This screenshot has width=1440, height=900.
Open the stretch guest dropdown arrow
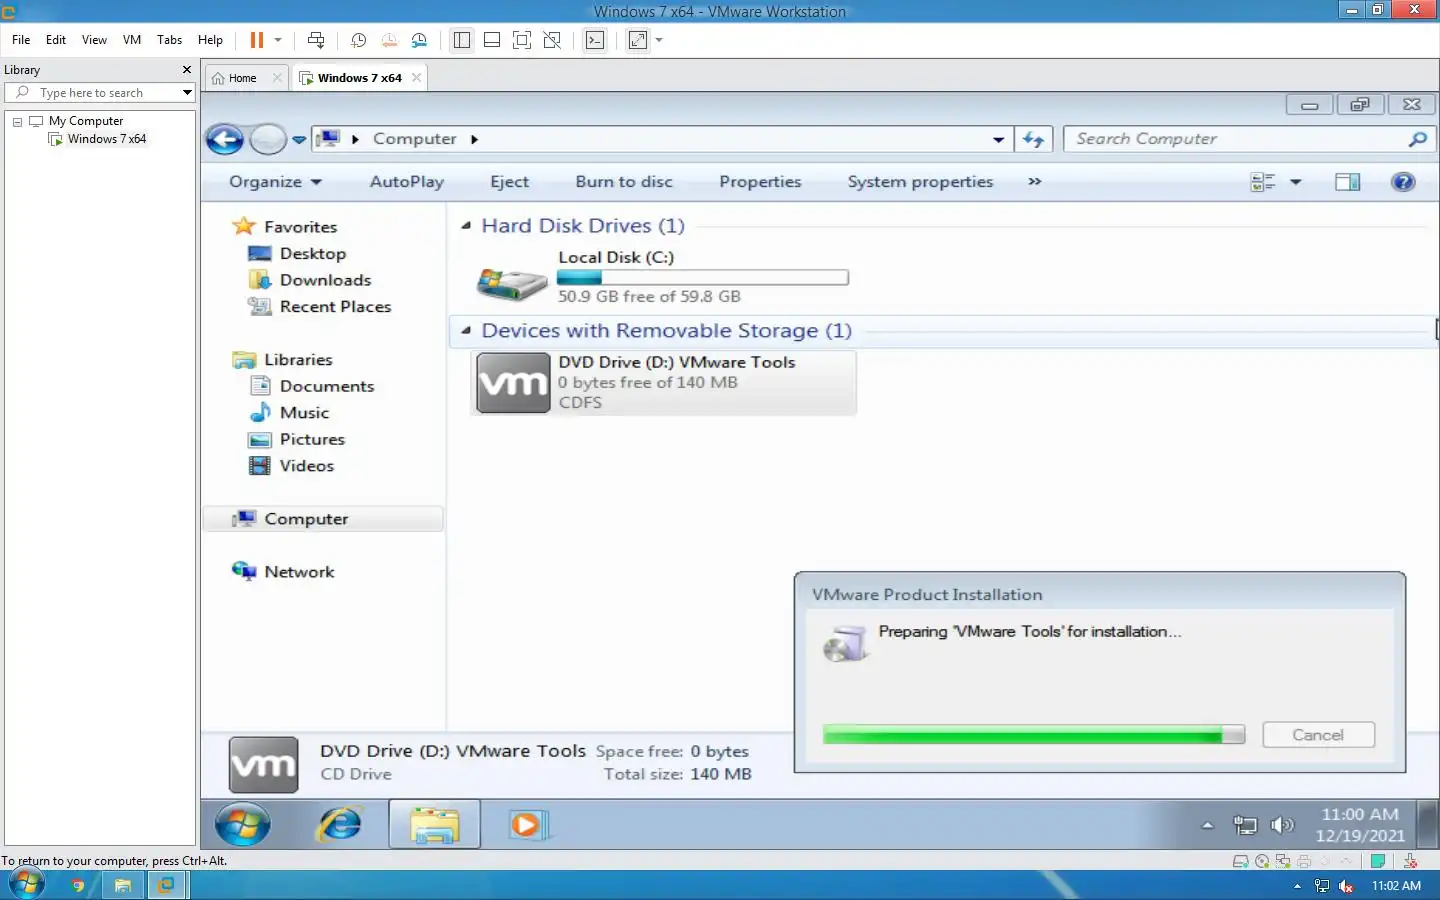(659, 40)
